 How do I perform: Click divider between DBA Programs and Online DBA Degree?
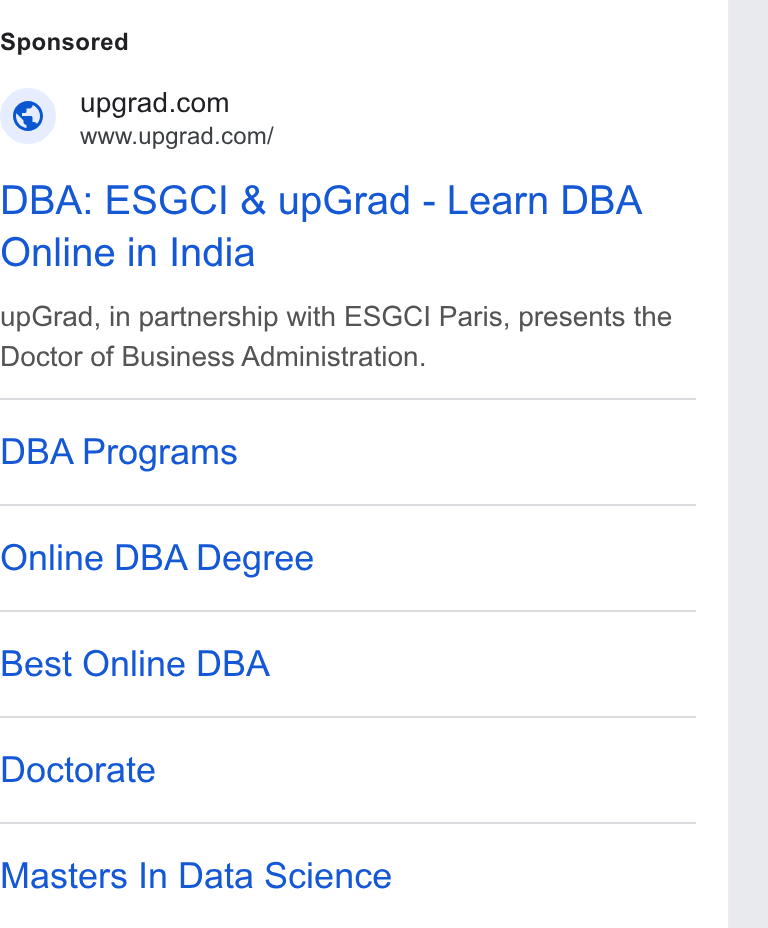(x=348, y=505)
